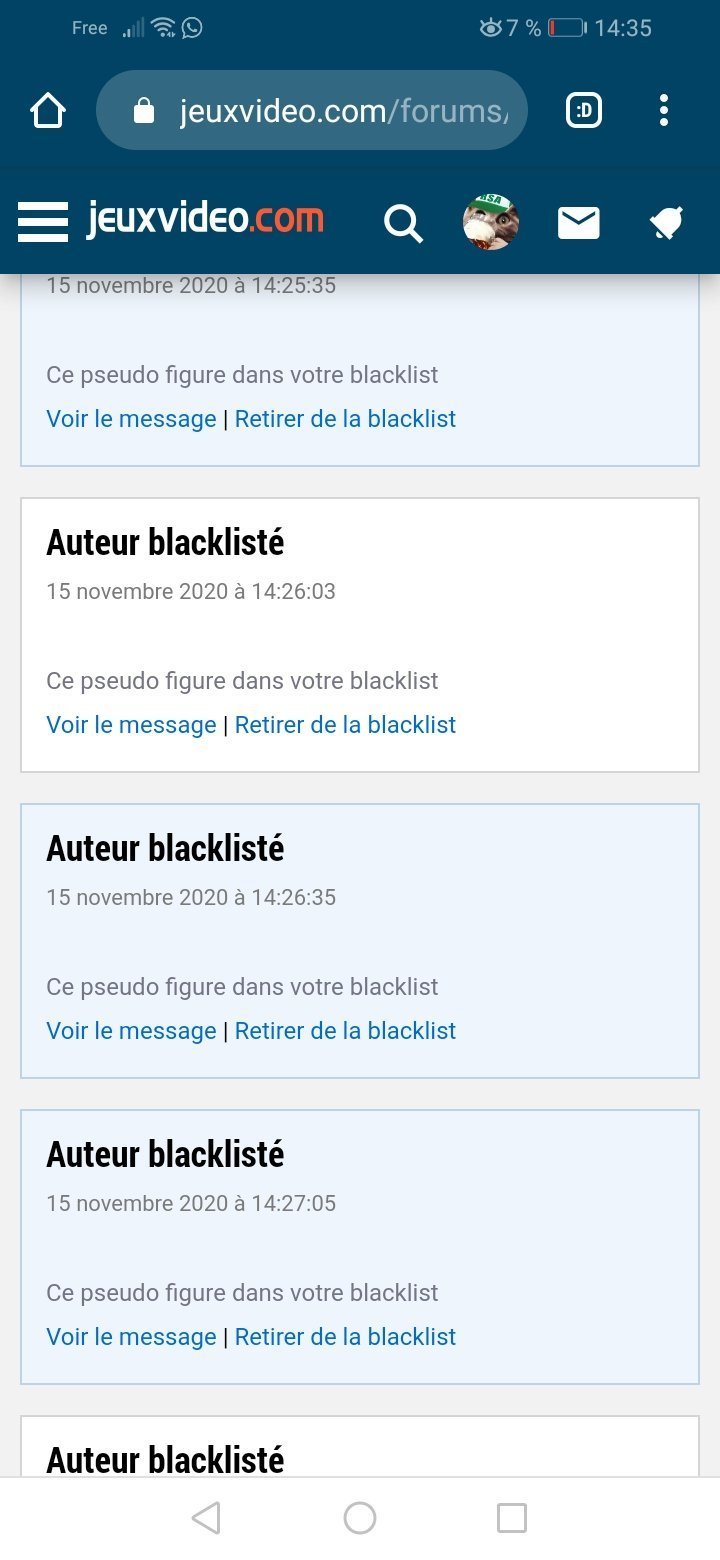Open the jeuxvideo.com hamburger menu
The height and width of the screenshot is (1560, 720).
(x=43, y=221)
